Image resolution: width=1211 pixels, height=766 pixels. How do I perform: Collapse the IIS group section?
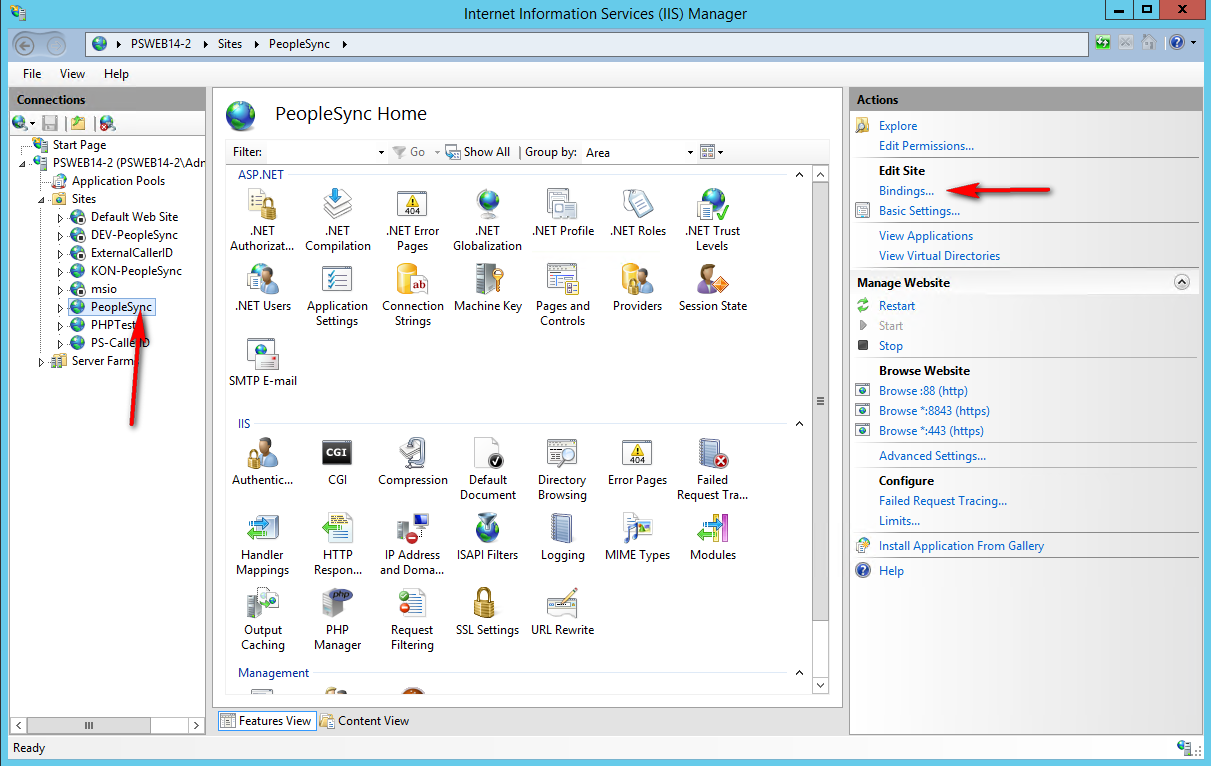tap(799, 424)
